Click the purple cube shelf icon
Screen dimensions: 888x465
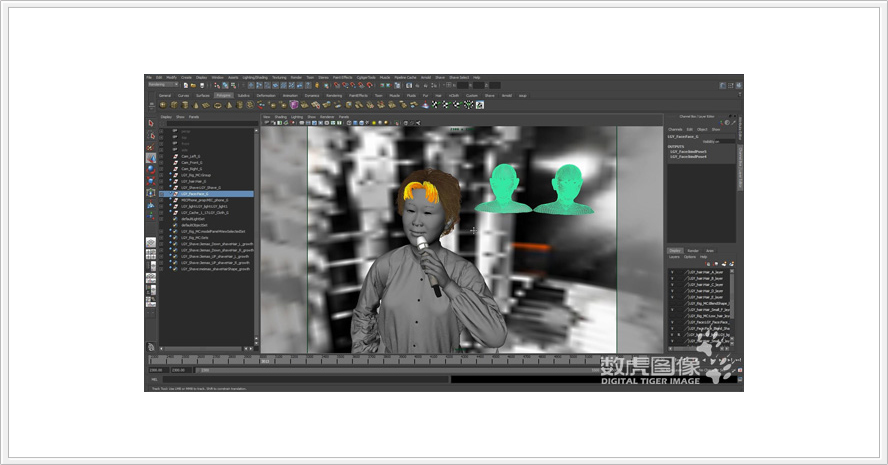(x=294, y=105)
